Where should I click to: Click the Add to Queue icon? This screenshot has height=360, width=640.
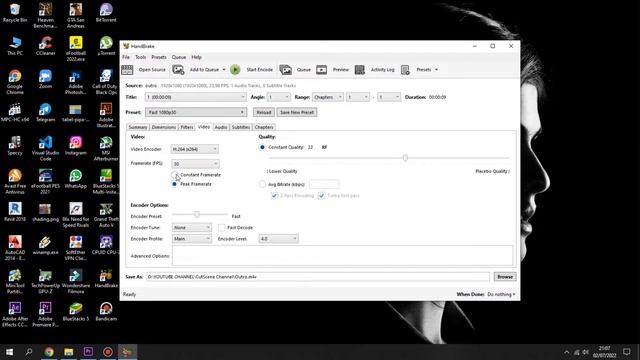coord(178,70)
